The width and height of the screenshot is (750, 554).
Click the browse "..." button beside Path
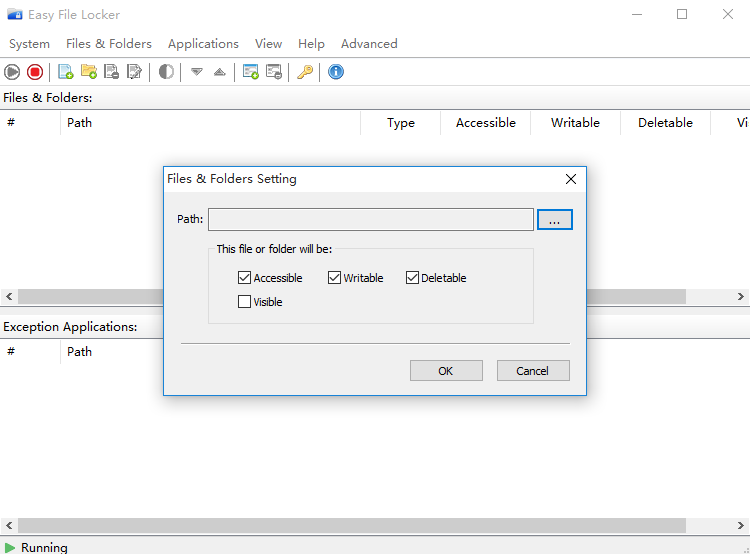[x=555, y=220]
